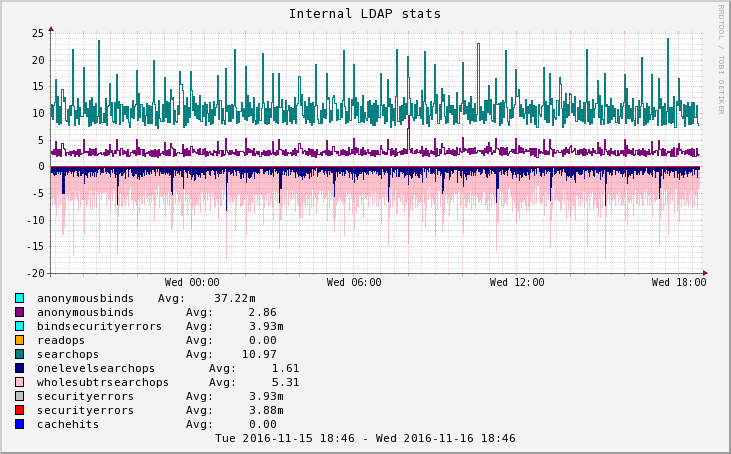The image size is (731, 454).
Task: Click the 'Wed 06:00' time axis label
Action: point(354,282)
